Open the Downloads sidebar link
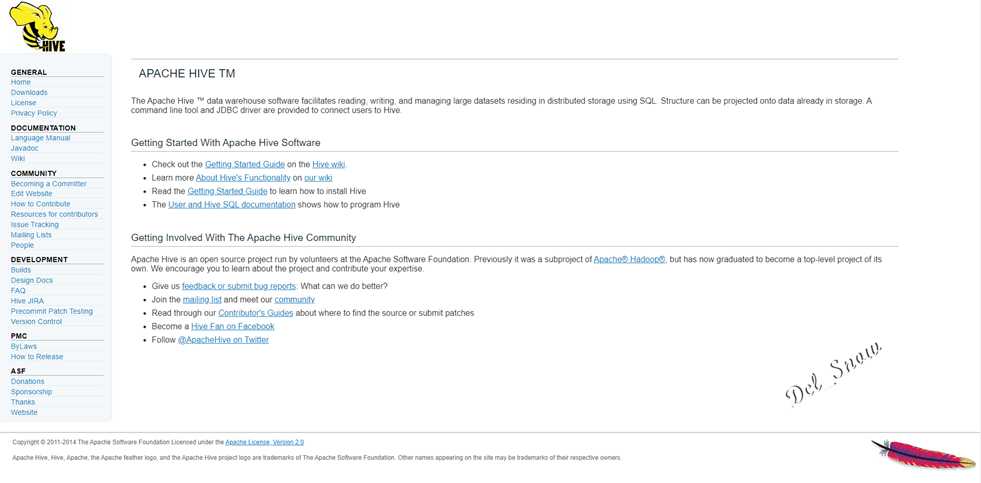This screenshot has width=981, height=483. point(29,93)
